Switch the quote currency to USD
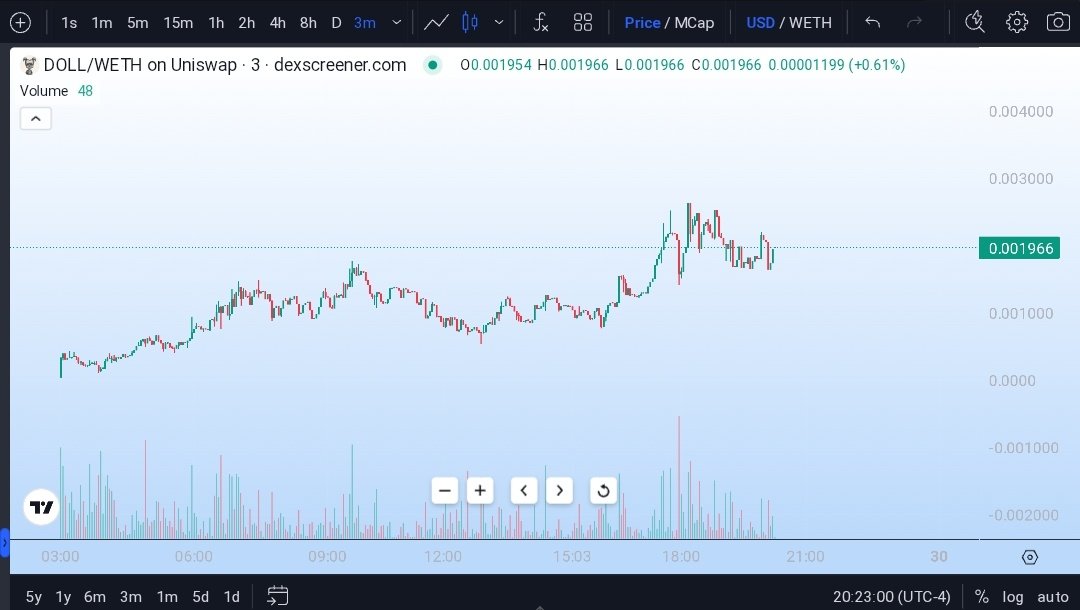 pos(760,23)
